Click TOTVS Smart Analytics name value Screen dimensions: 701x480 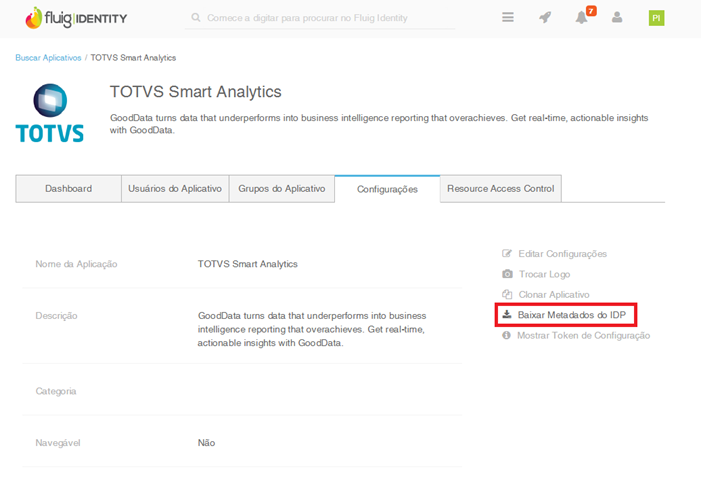pos(248,264)
